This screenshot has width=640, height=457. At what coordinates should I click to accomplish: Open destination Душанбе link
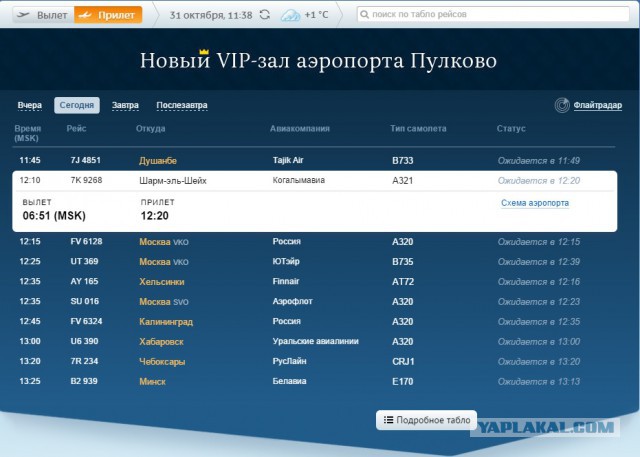(x=158, y=161)
